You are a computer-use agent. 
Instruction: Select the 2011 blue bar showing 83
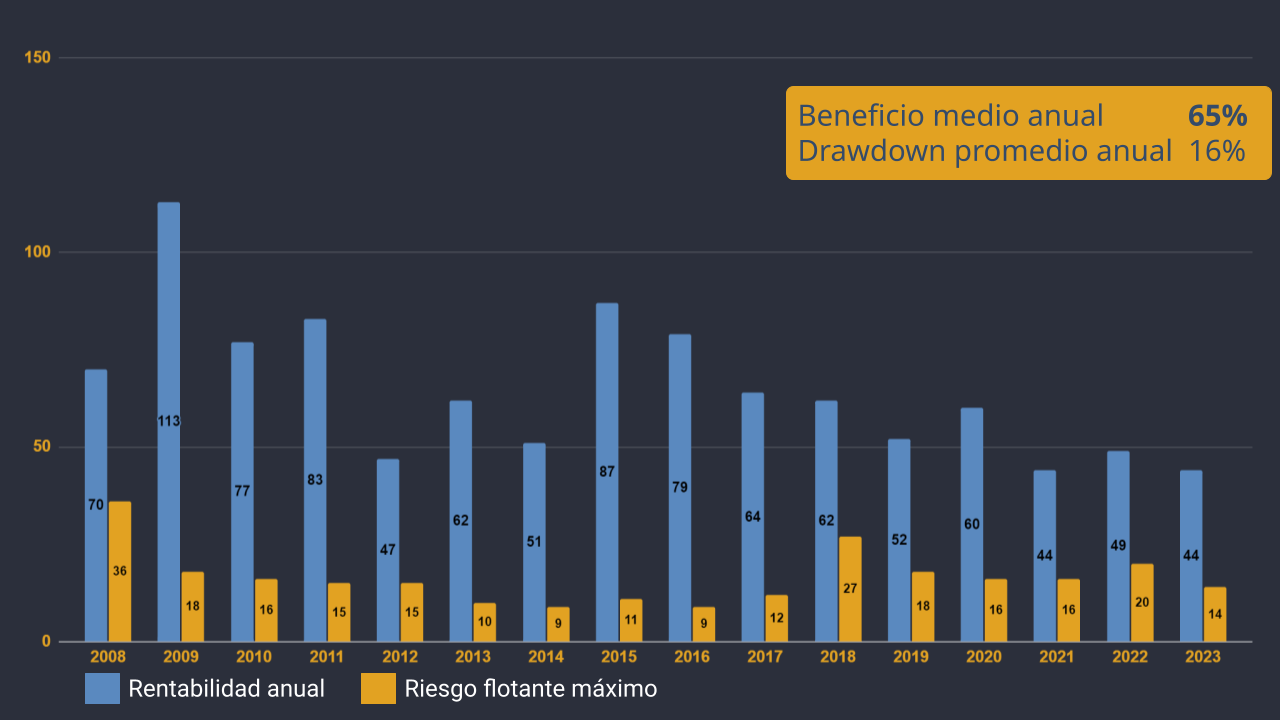315,480
